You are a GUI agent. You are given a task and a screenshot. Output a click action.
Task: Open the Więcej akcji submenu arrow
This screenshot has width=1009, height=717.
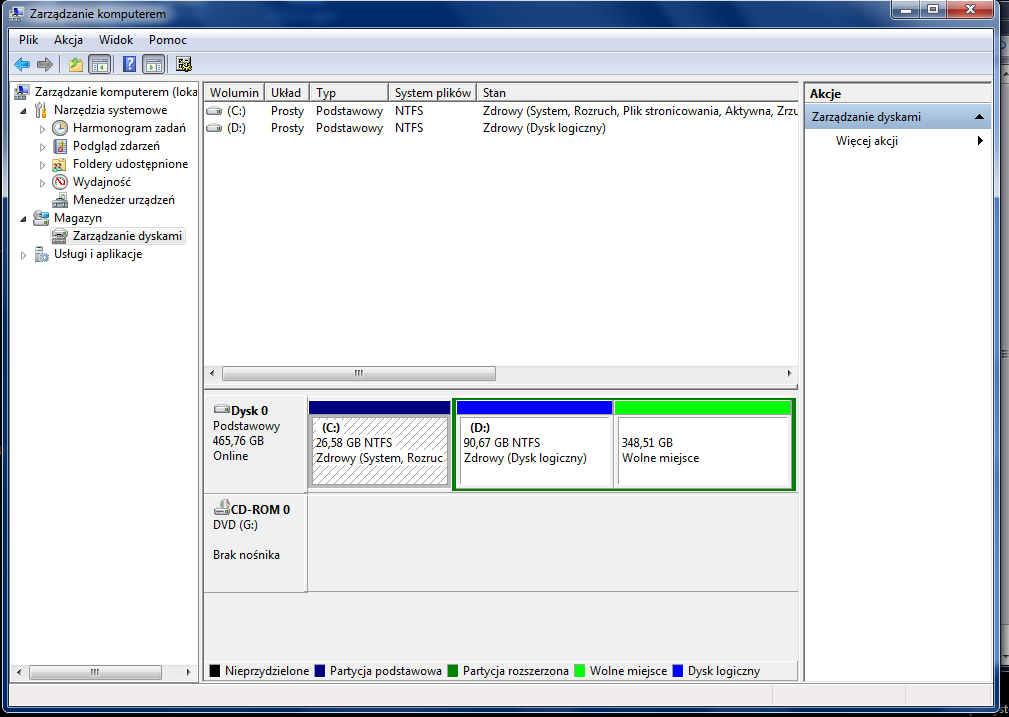click(x=980, y=140)
